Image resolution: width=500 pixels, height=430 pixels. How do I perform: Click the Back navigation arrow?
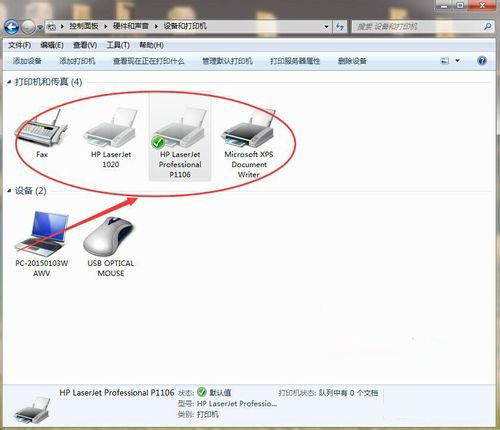(x=12, y=27)
